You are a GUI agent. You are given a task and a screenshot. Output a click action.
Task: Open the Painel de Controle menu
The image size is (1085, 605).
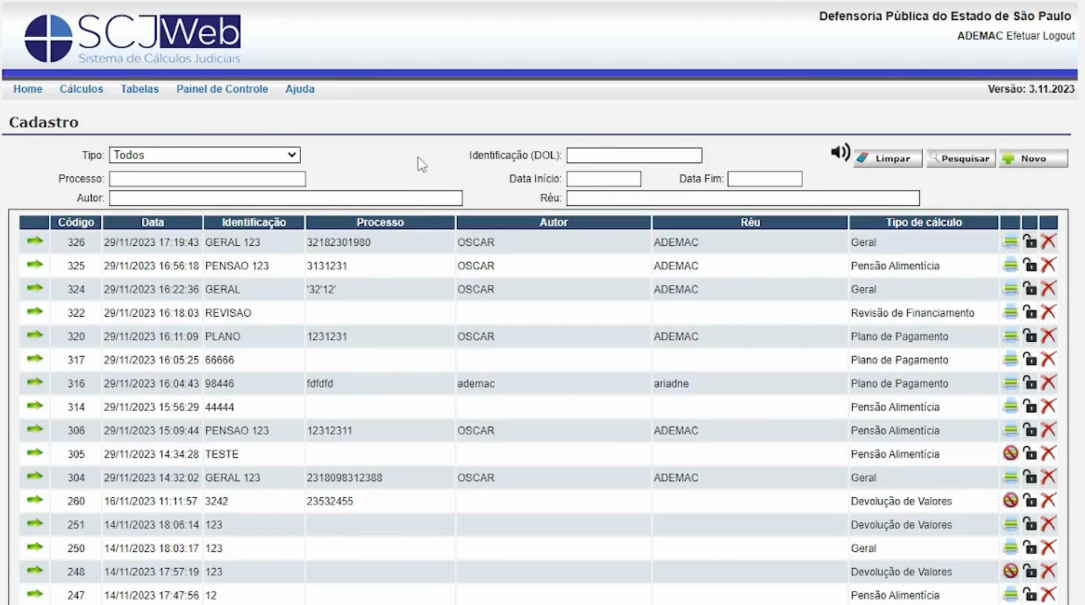pyautogui.click(x=222, y=89)
